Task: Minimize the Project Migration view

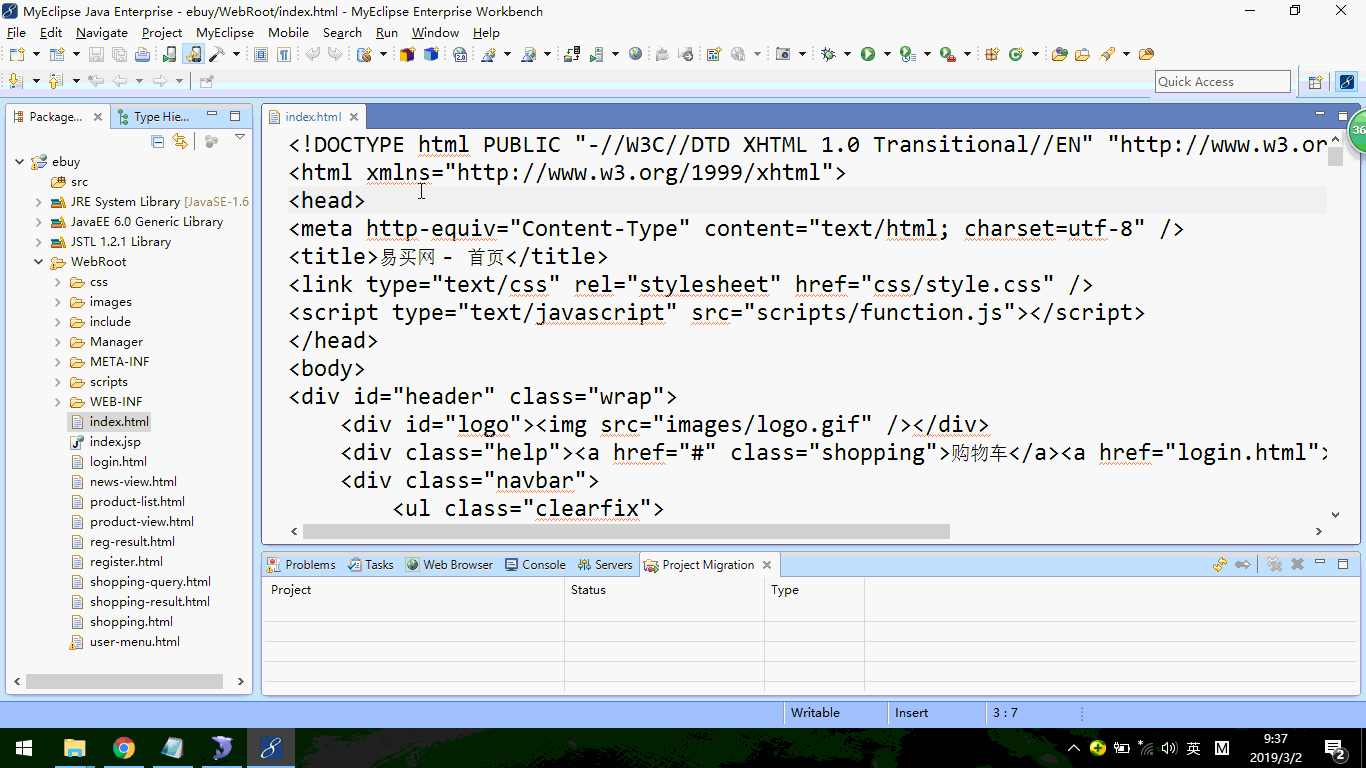Action: [1320, 564]
